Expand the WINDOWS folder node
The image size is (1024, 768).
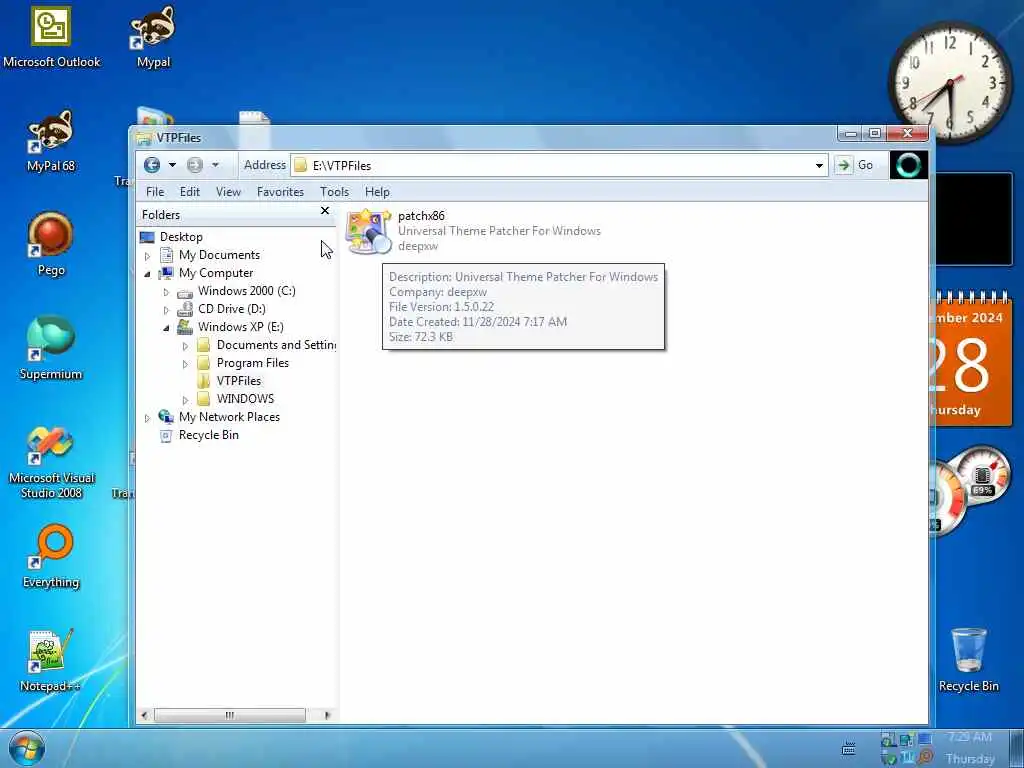point(185,400)
